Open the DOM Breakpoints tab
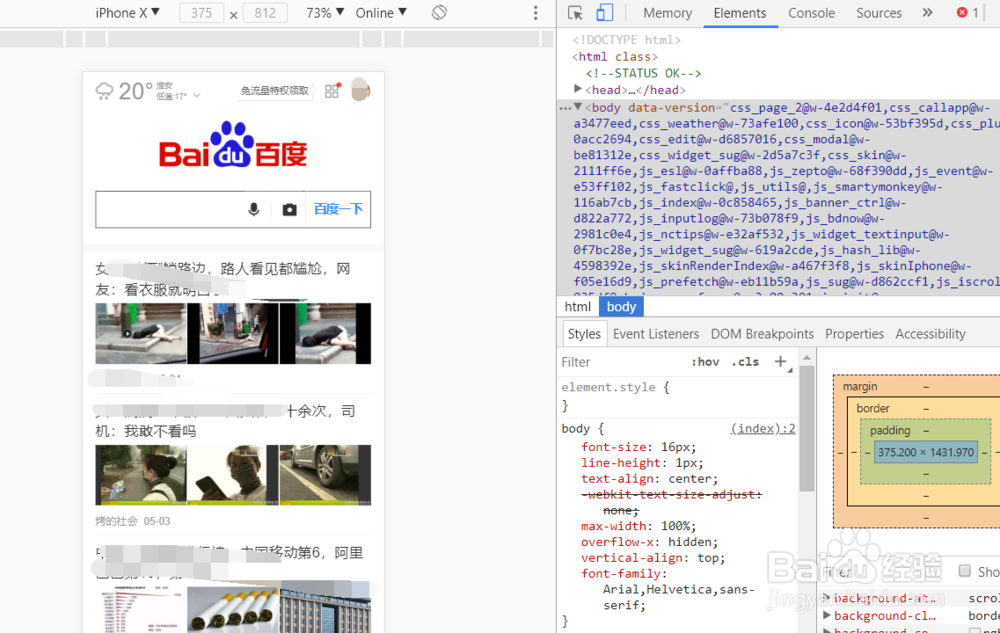 762,334
